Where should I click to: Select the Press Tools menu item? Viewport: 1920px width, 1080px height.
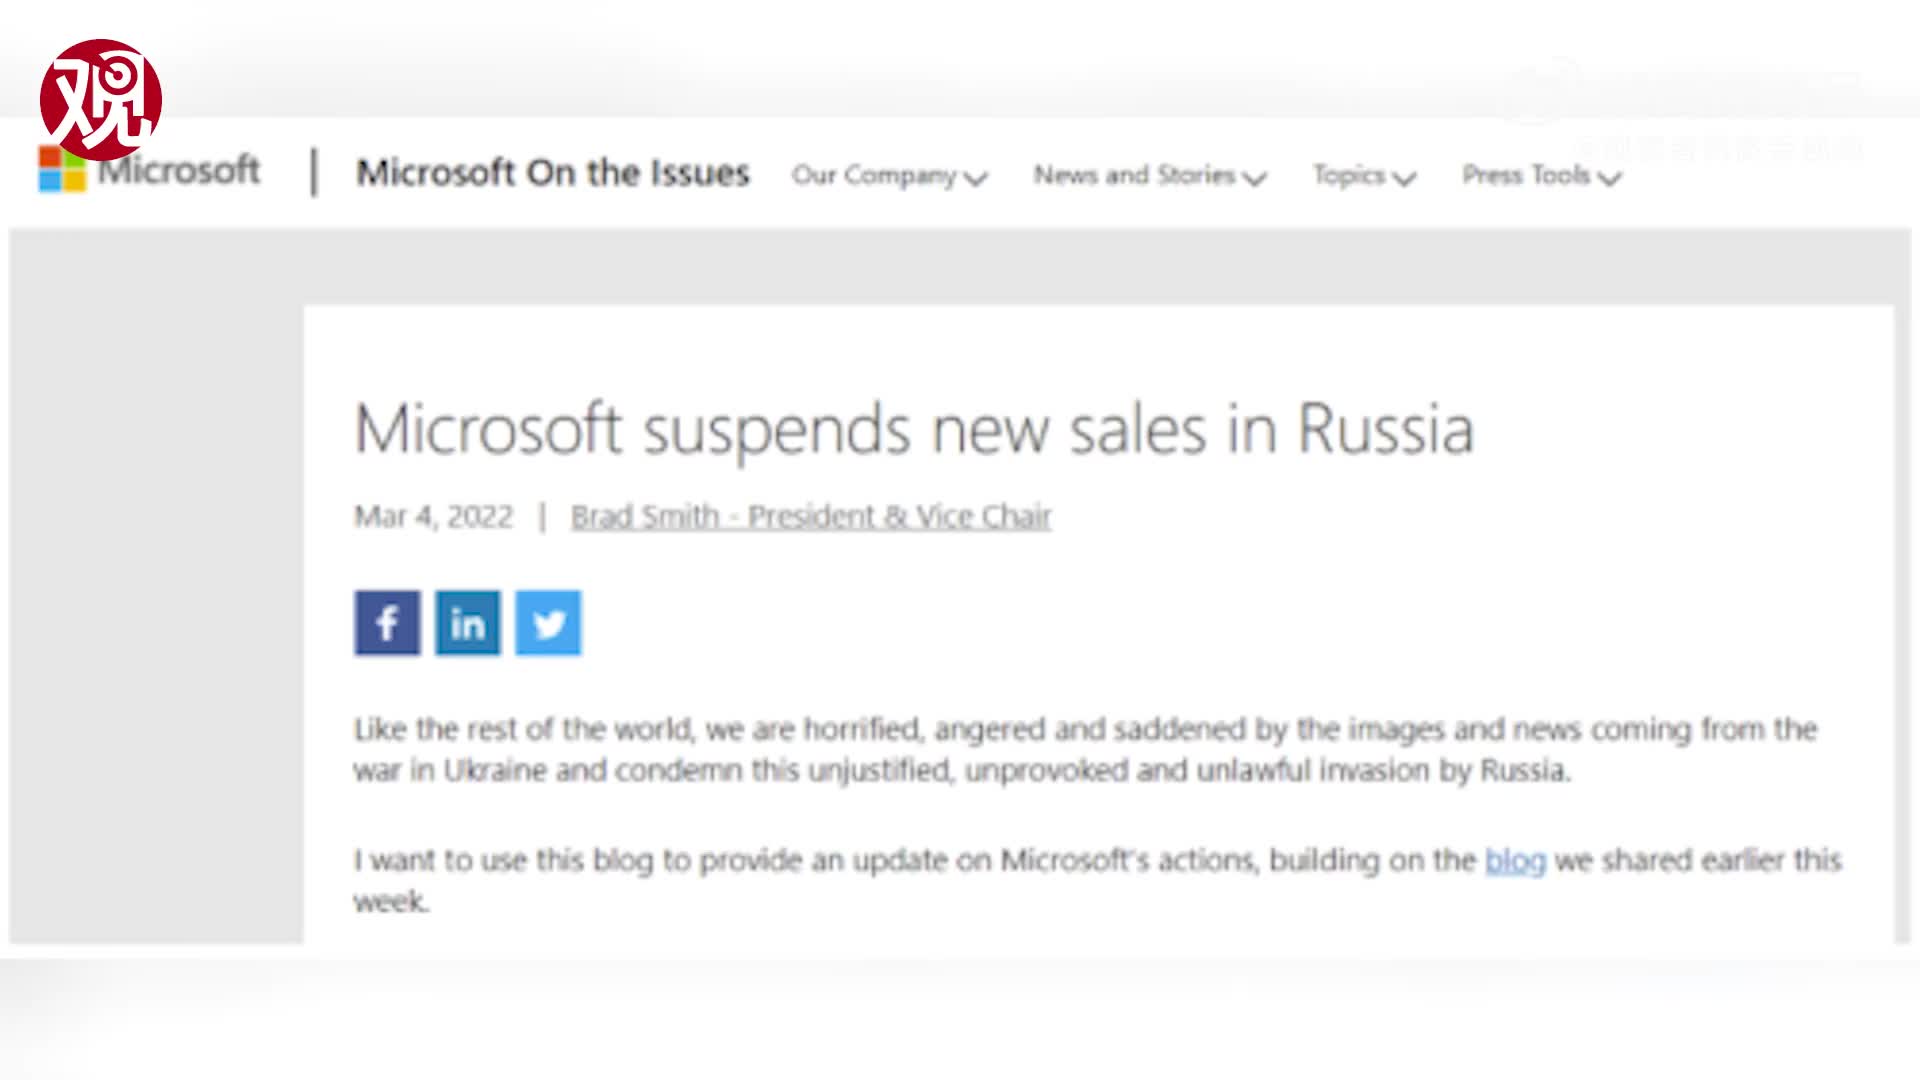coord(1525,175)
